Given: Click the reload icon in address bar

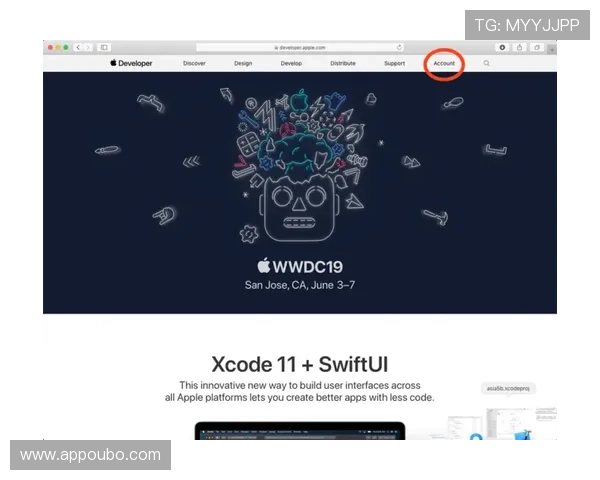Looking at the screenshot, I should point(399,47).
